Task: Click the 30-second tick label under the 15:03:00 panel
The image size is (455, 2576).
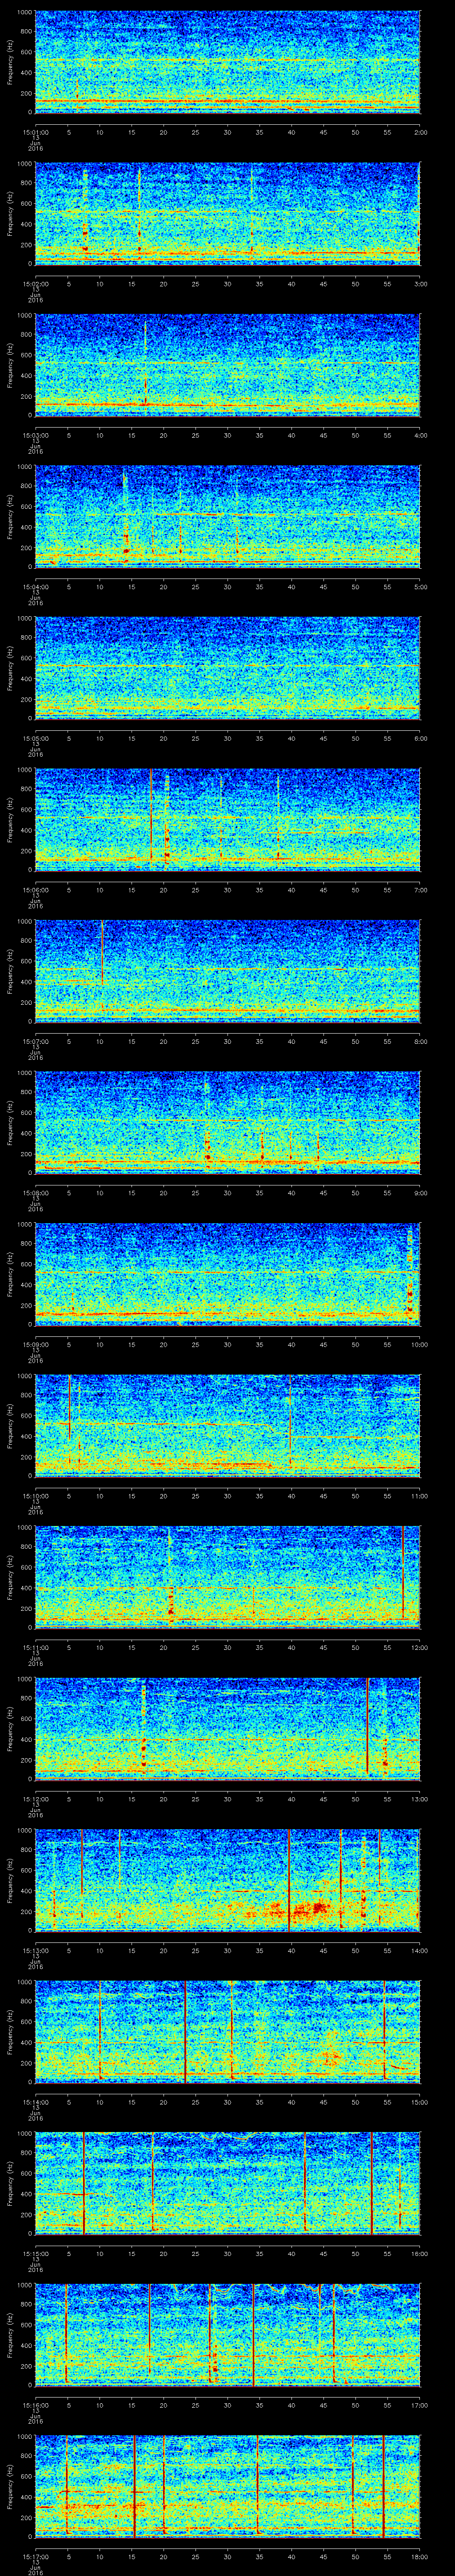Action: [227, 434]
